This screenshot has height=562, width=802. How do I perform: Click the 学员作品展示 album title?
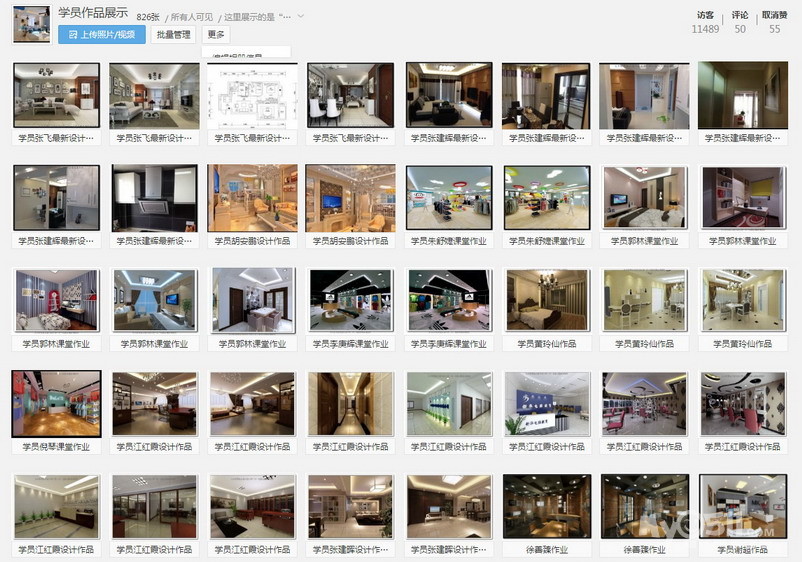tap(93, 13)
